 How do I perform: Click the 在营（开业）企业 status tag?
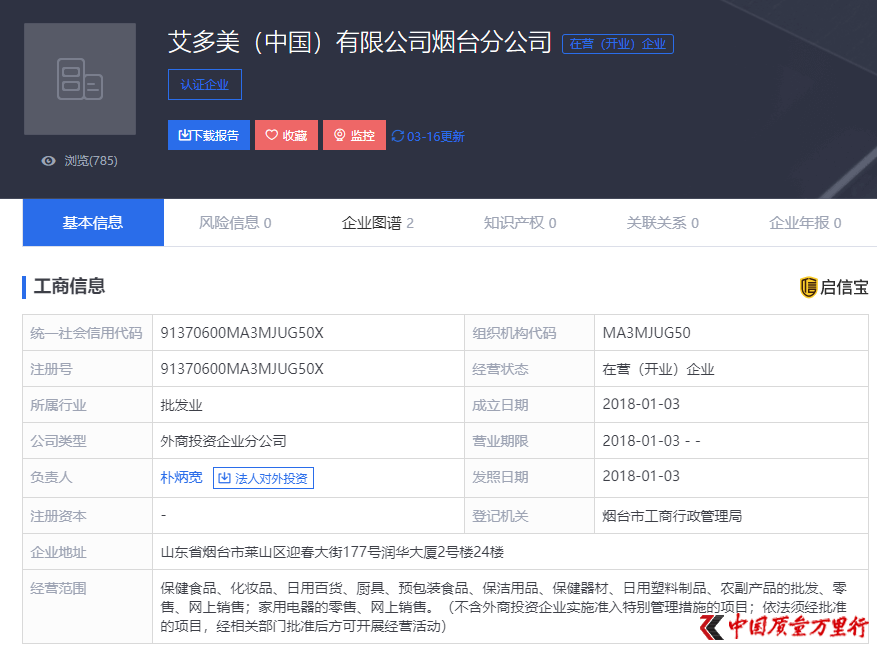617,44
